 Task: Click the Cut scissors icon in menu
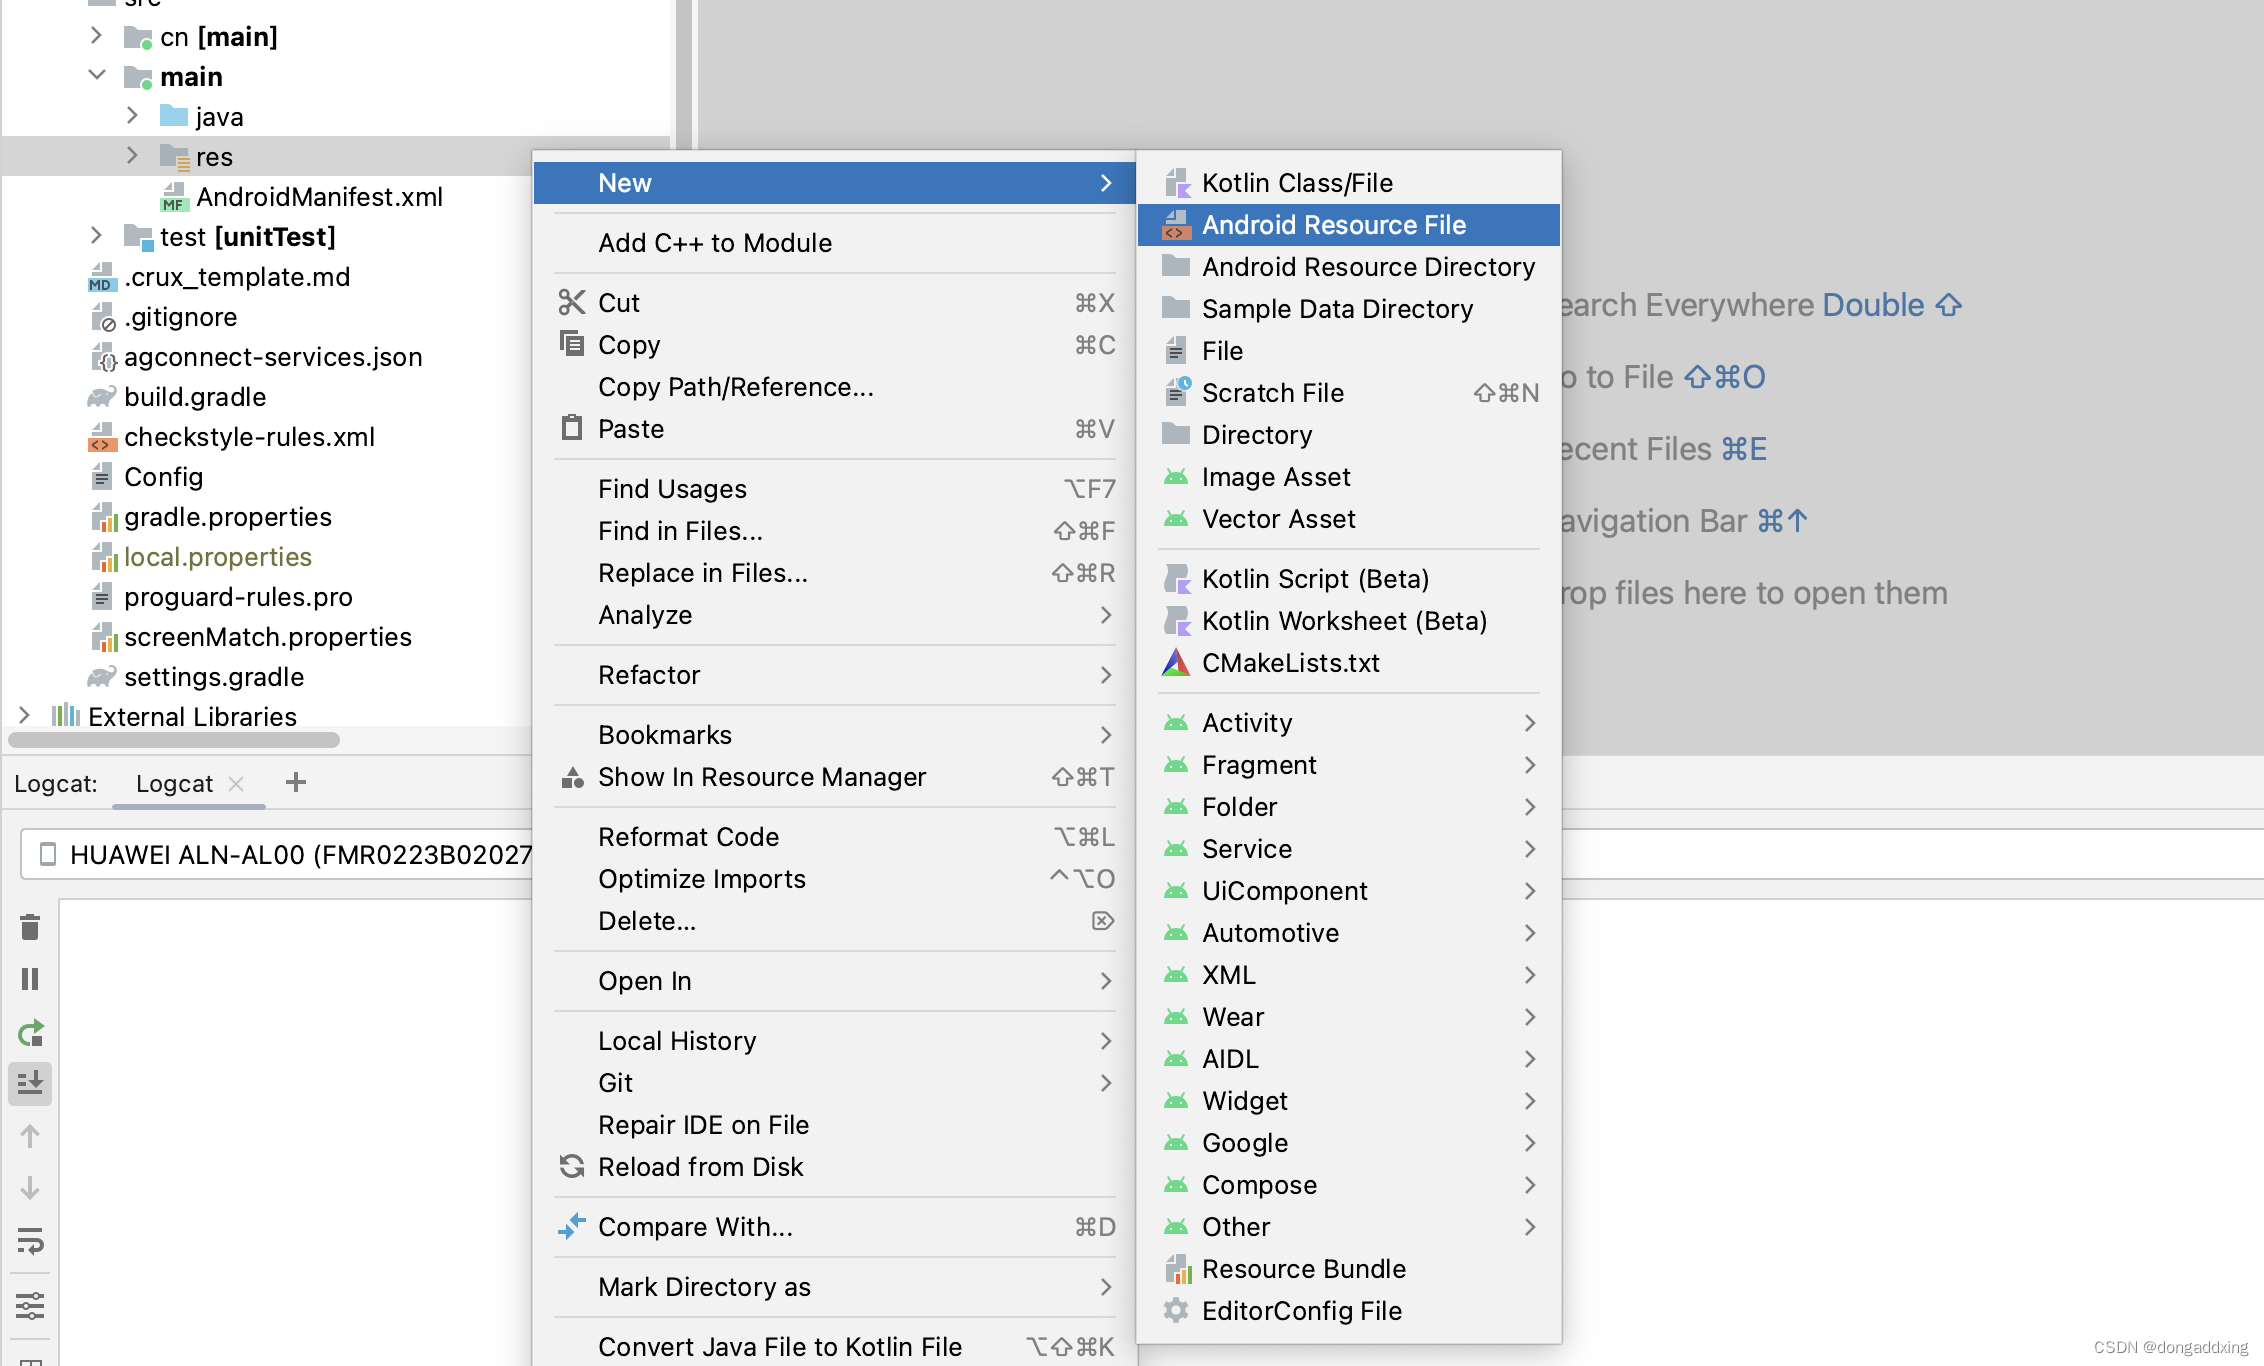click(x=572, y=302)
